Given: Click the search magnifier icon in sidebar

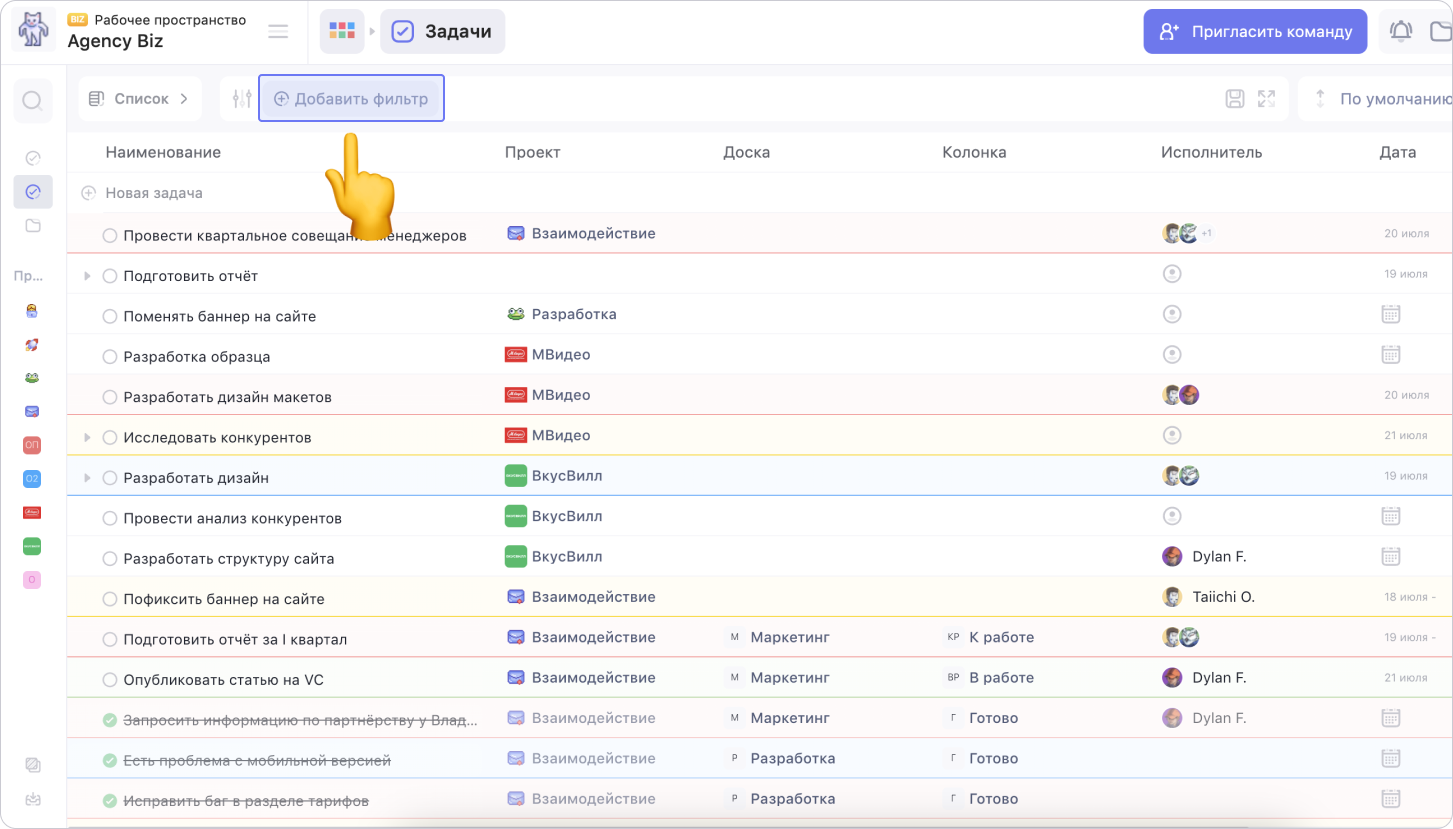Looking at the screenshot, I should point(32,101).
